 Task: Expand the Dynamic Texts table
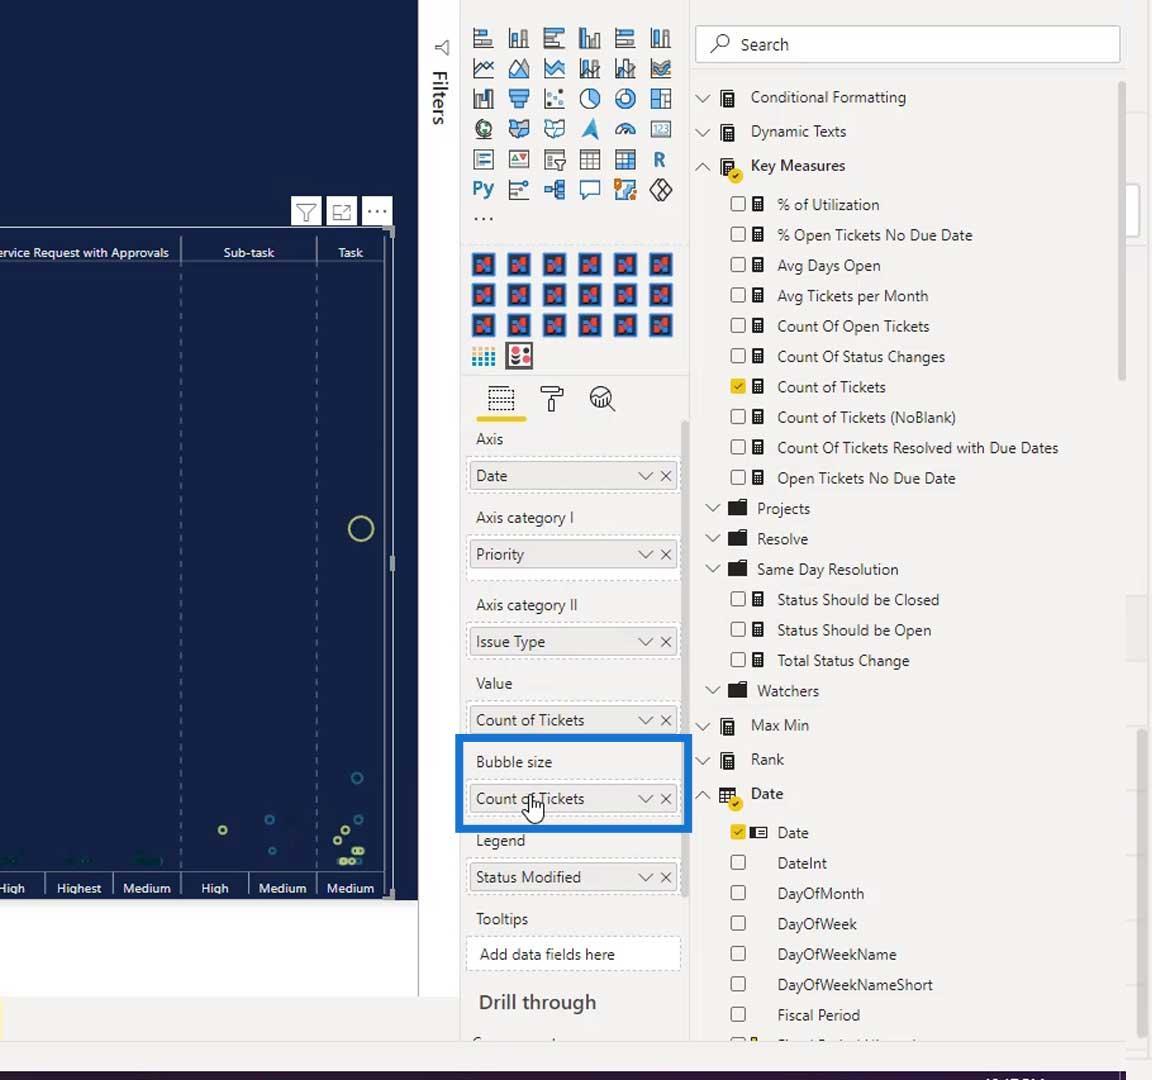tap(703, 132)
